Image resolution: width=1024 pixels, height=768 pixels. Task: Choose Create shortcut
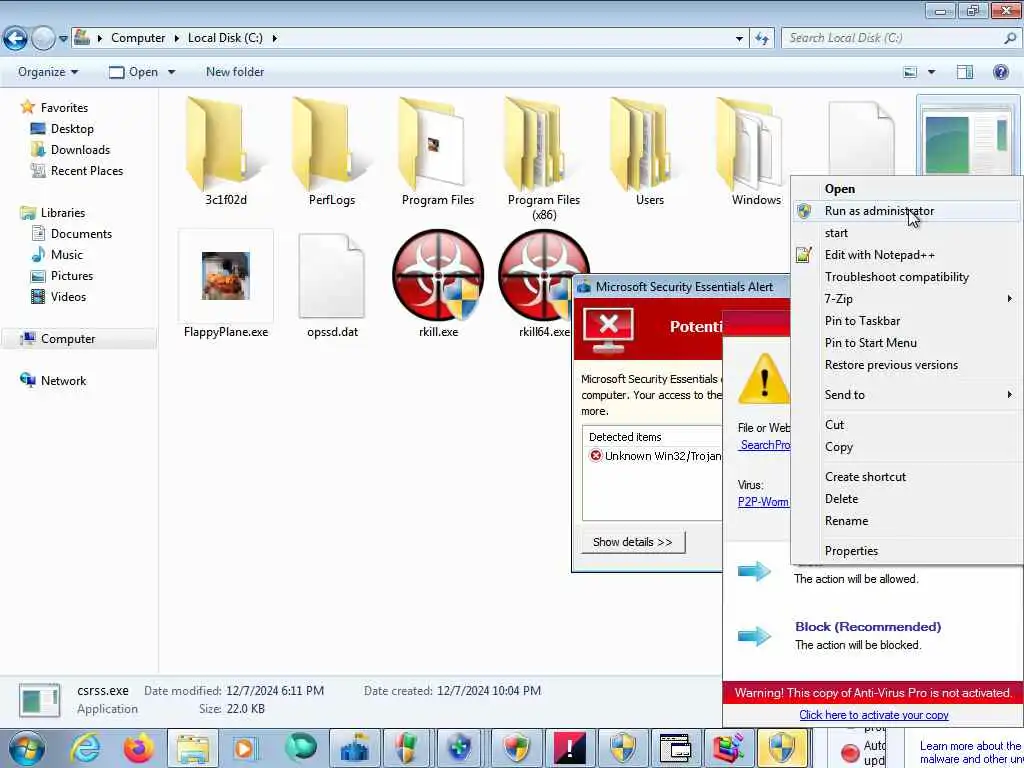(906, 477)
